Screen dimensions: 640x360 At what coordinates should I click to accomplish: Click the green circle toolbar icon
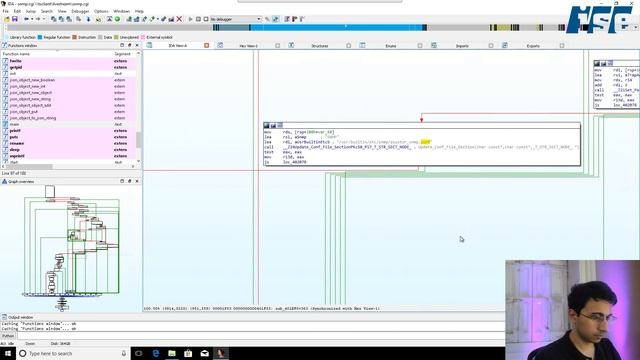coord(118,19)
